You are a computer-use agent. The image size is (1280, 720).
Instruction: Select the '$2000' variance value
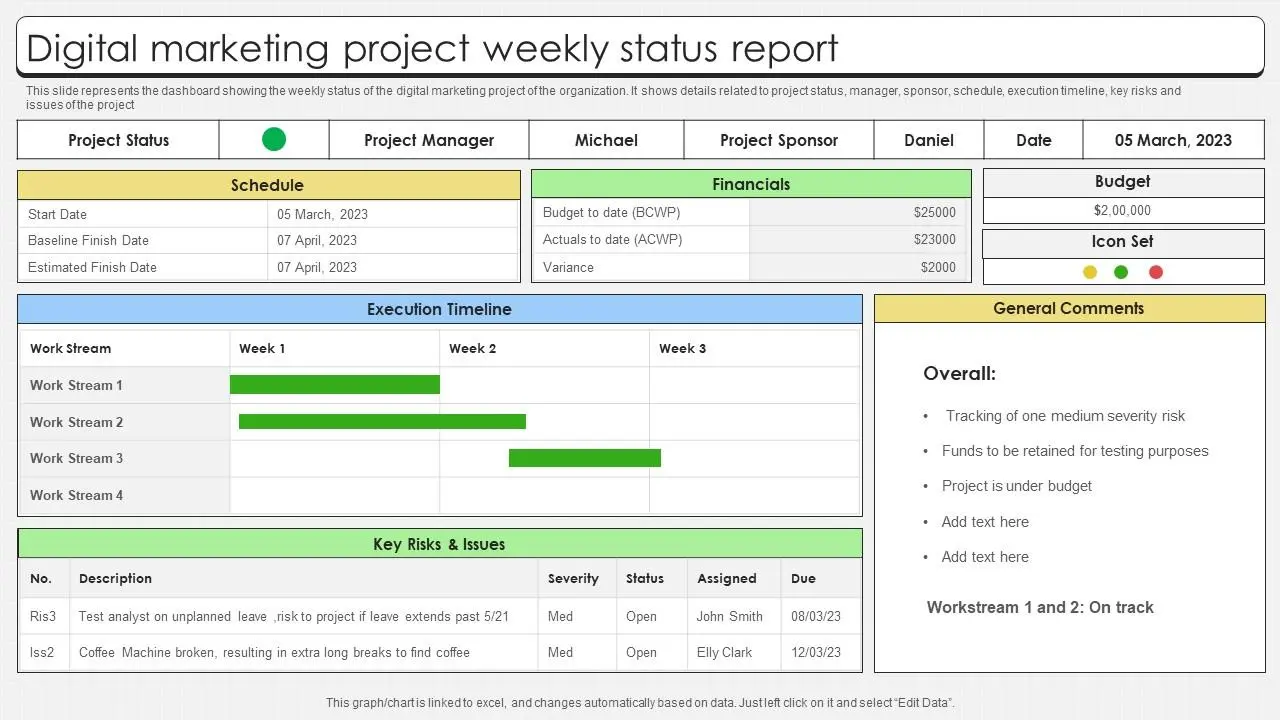pos(938,267)
